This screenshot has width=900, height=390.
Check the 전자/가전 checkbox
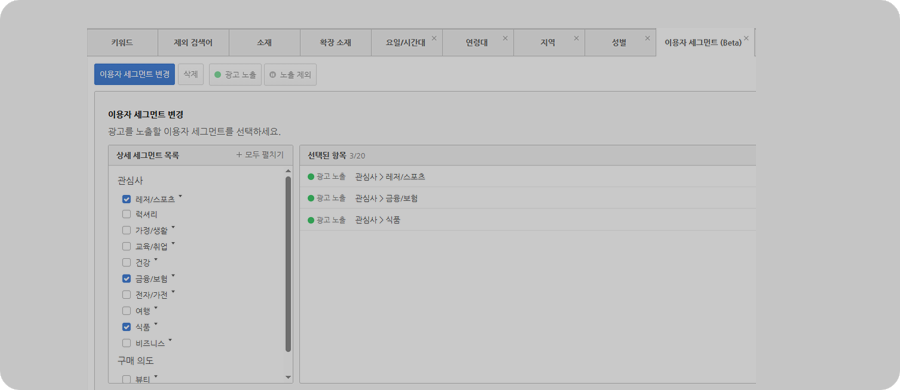126,295
